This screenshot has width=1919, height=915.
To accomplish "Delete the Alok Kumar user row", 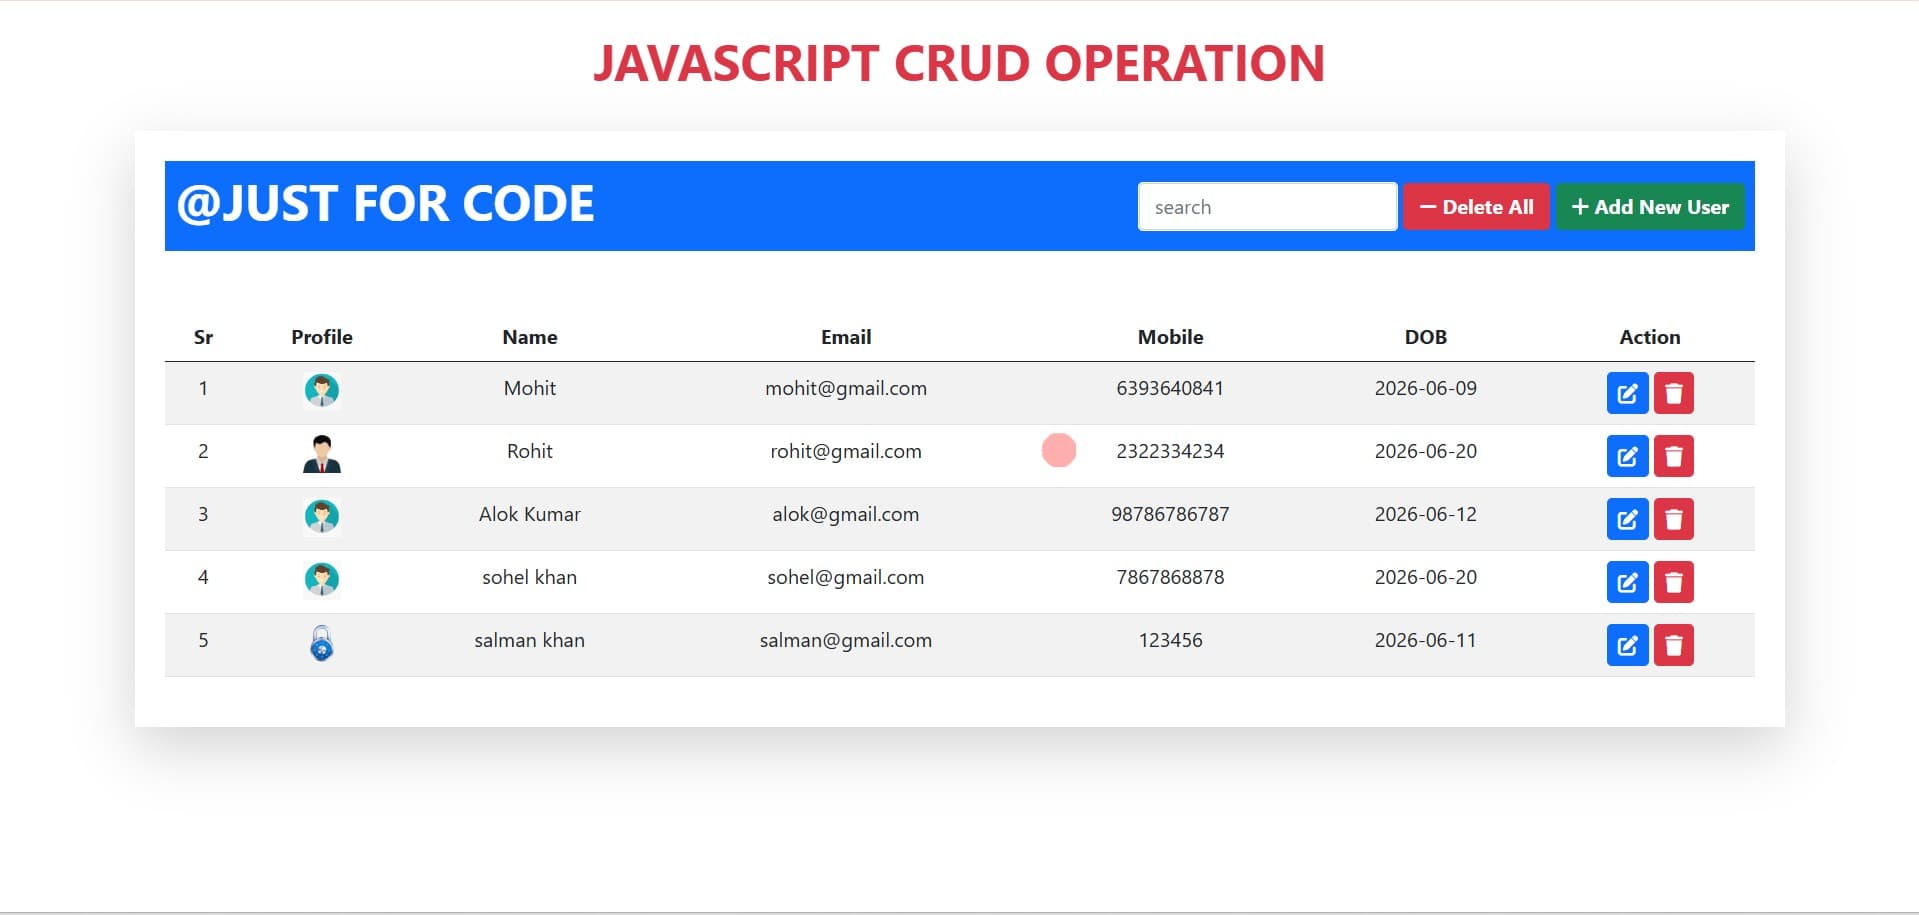I will coord(1673,519).
